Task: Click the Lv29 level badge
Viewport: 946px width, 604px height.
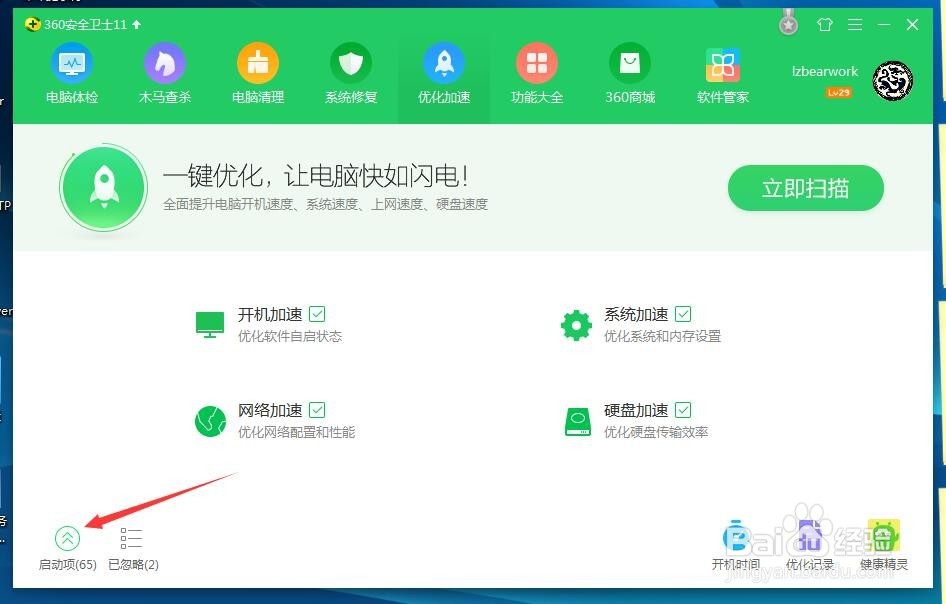Action: click(x=839, y=92)
